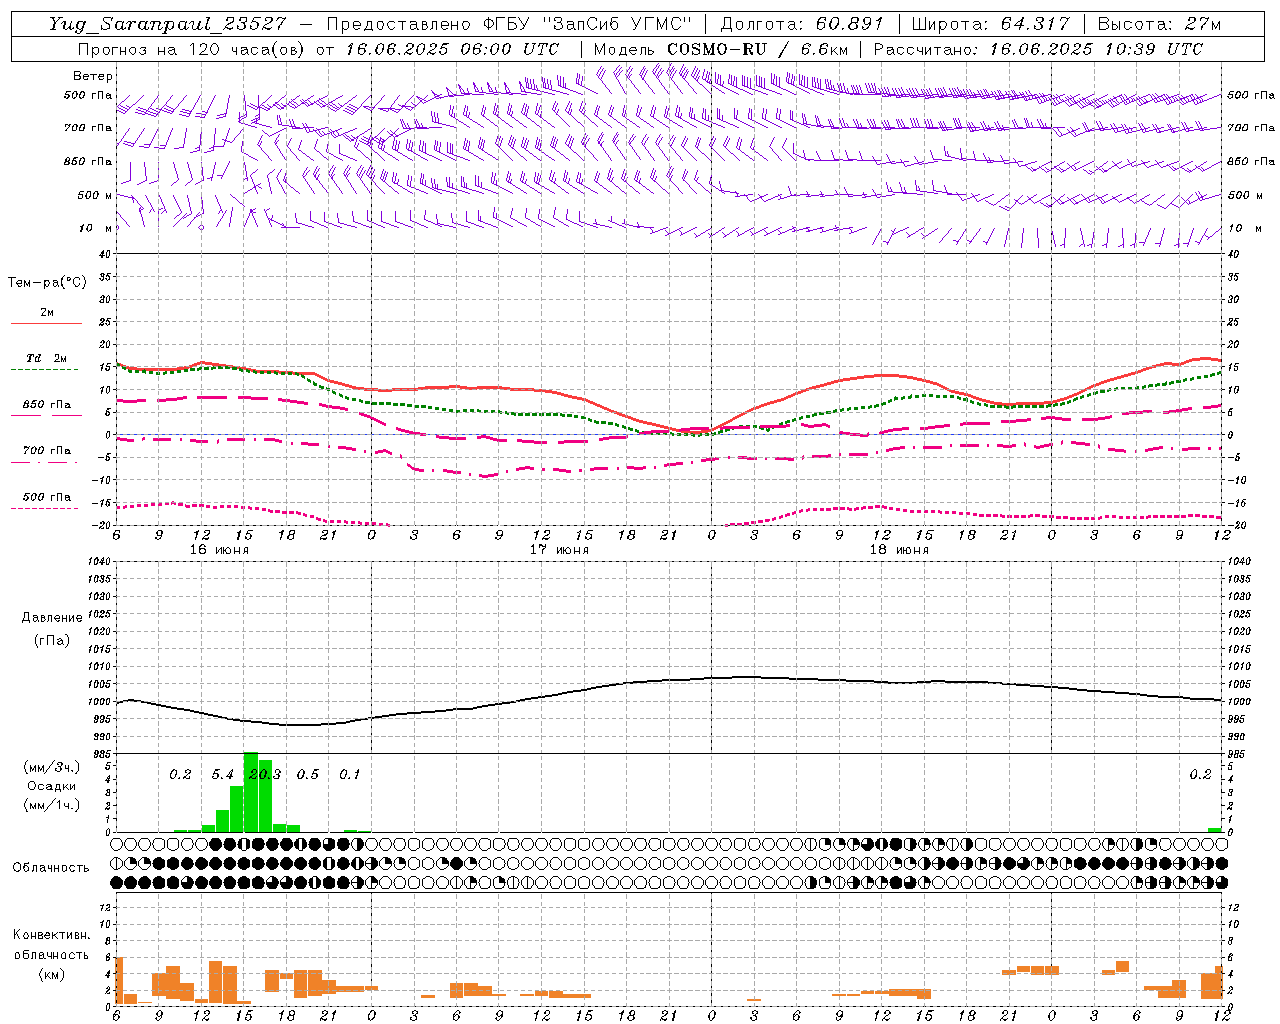Click the (мм/1ч.) precipitation unit label
1280x1024 pixels.
pyautogui.click(x=51, y=805)
